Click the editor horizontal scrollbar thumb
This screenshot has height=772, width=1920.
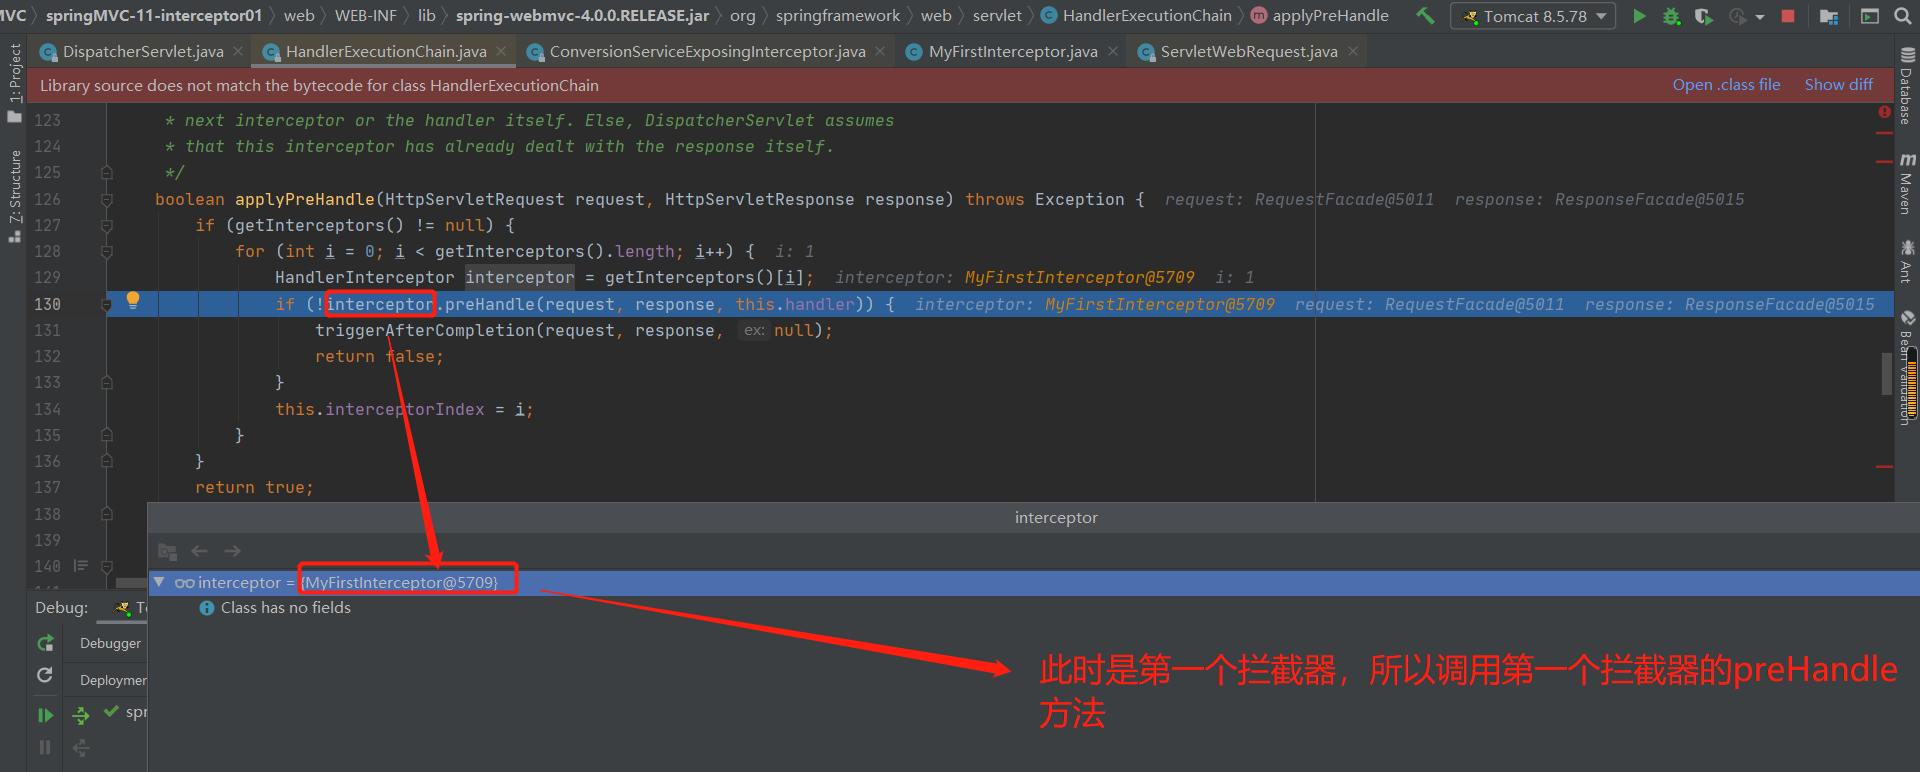coord(131,582)
